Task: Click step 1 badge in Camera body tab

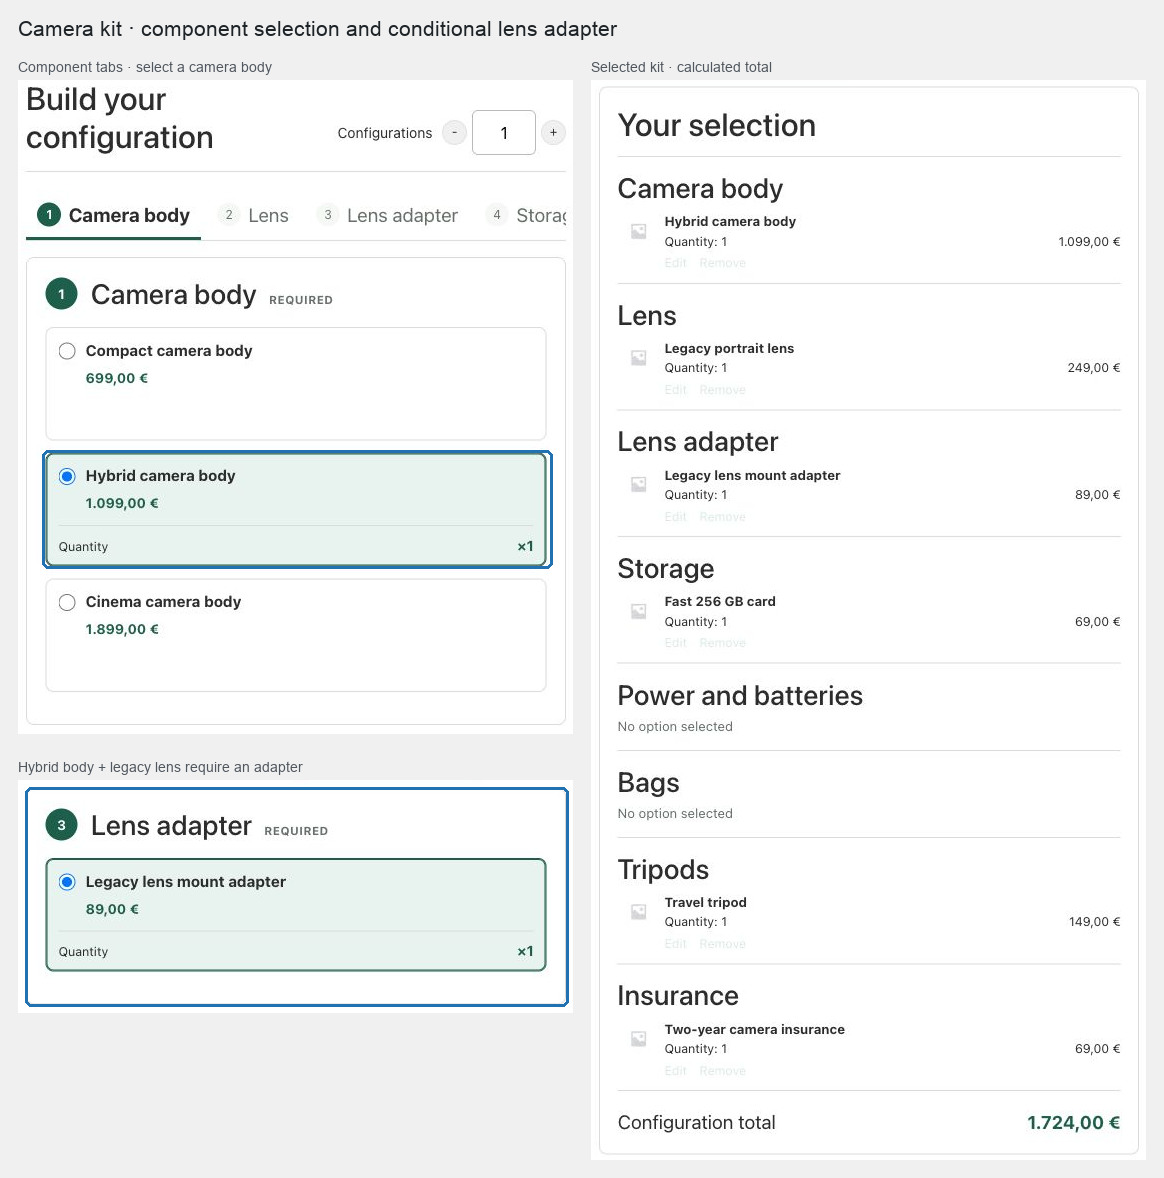Action: coord(49,215)
